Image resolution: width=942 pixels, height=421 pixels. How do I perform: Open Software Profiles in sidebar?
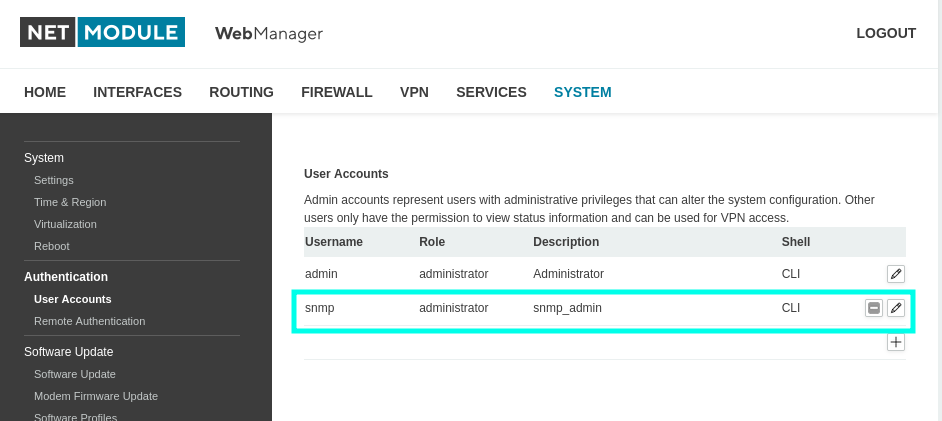(x=76, y=417)
